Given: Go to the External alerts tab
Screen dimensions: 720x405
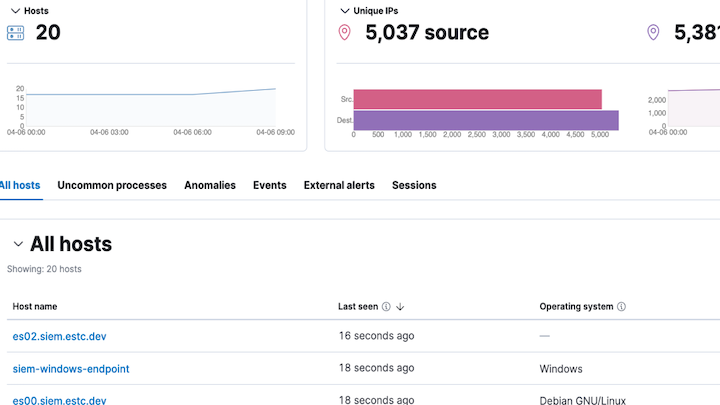Looking at the screenshot, I should pyautogui.click(x=339, y=185).
